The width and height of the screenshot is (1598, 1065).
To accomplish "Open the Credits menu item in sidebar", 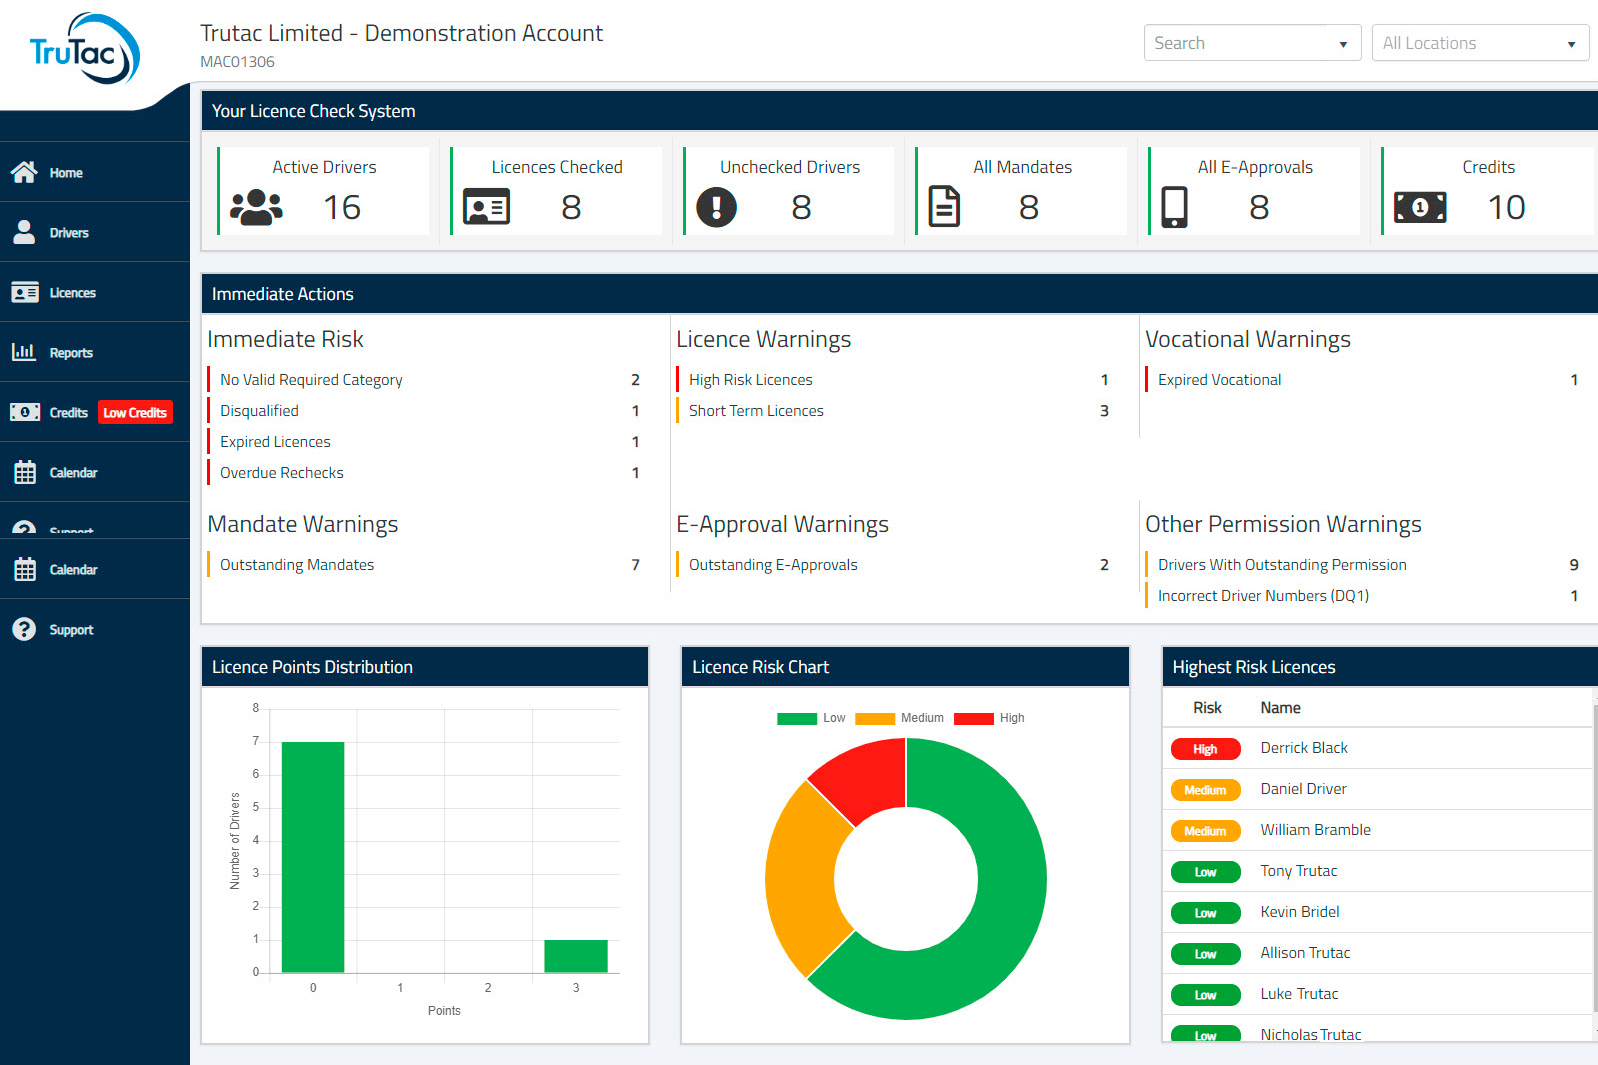I will [68, 412].
